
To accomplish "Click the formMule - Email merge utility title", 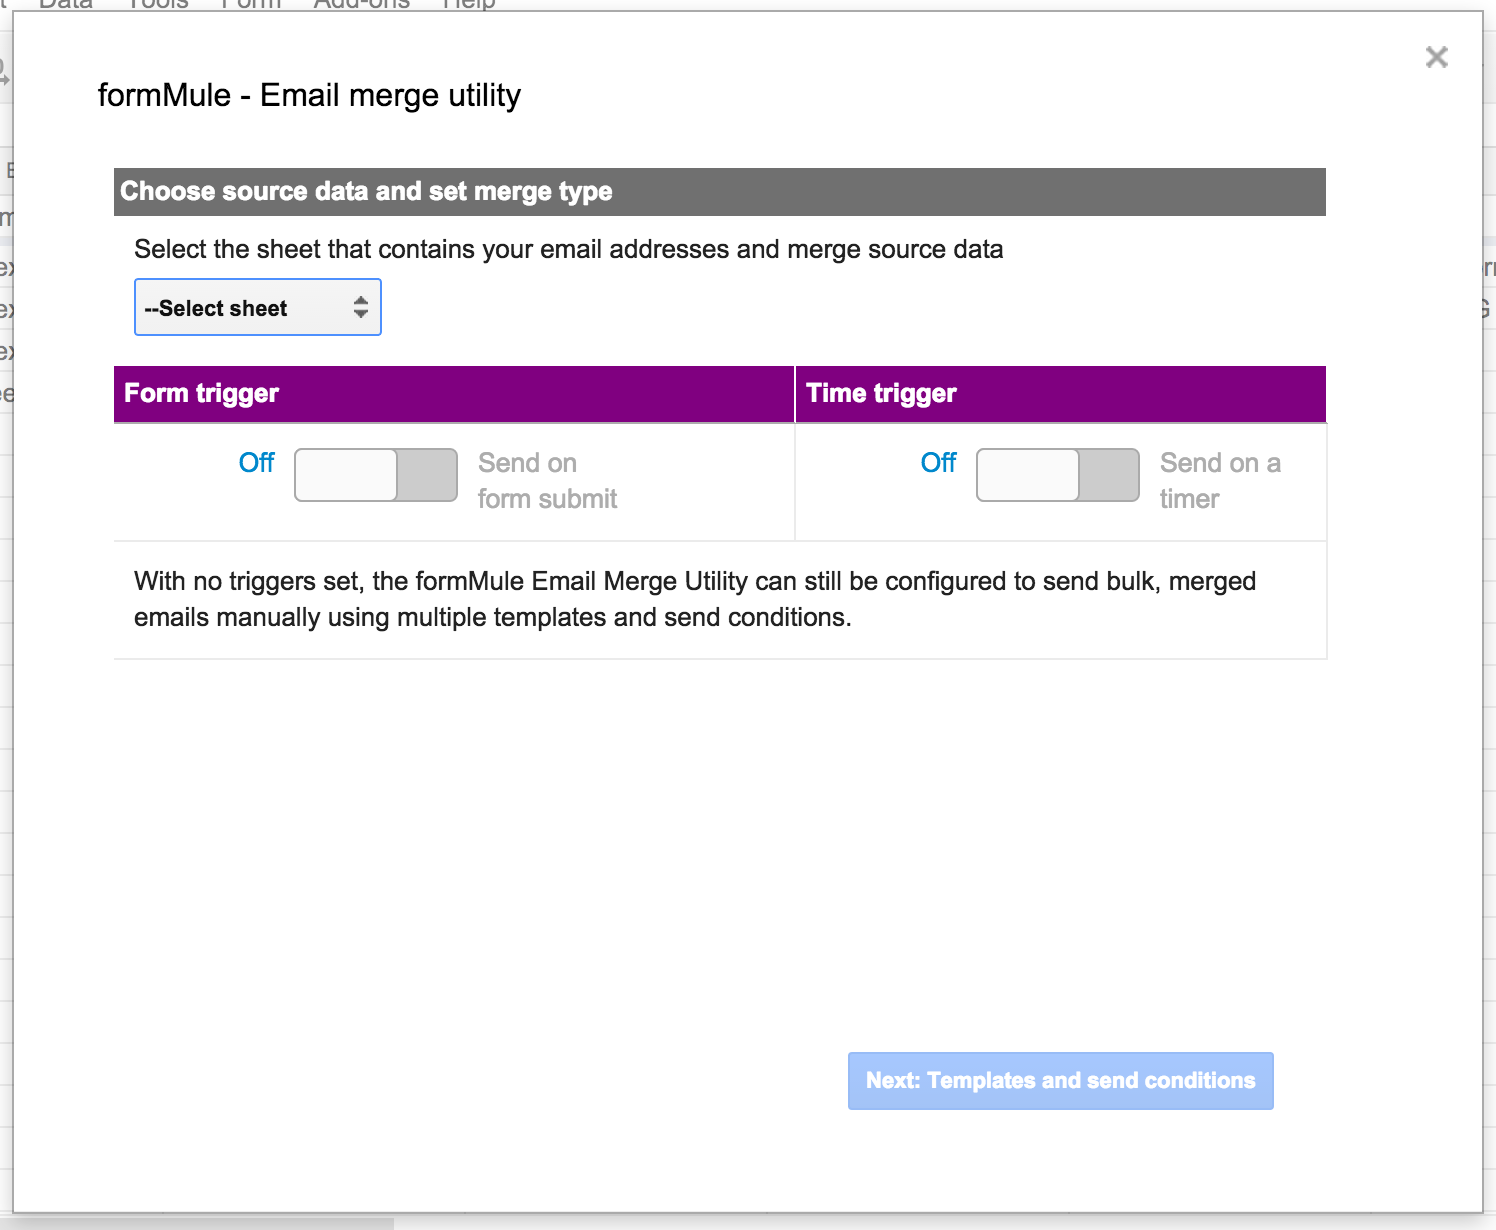I will coord(309,96).
